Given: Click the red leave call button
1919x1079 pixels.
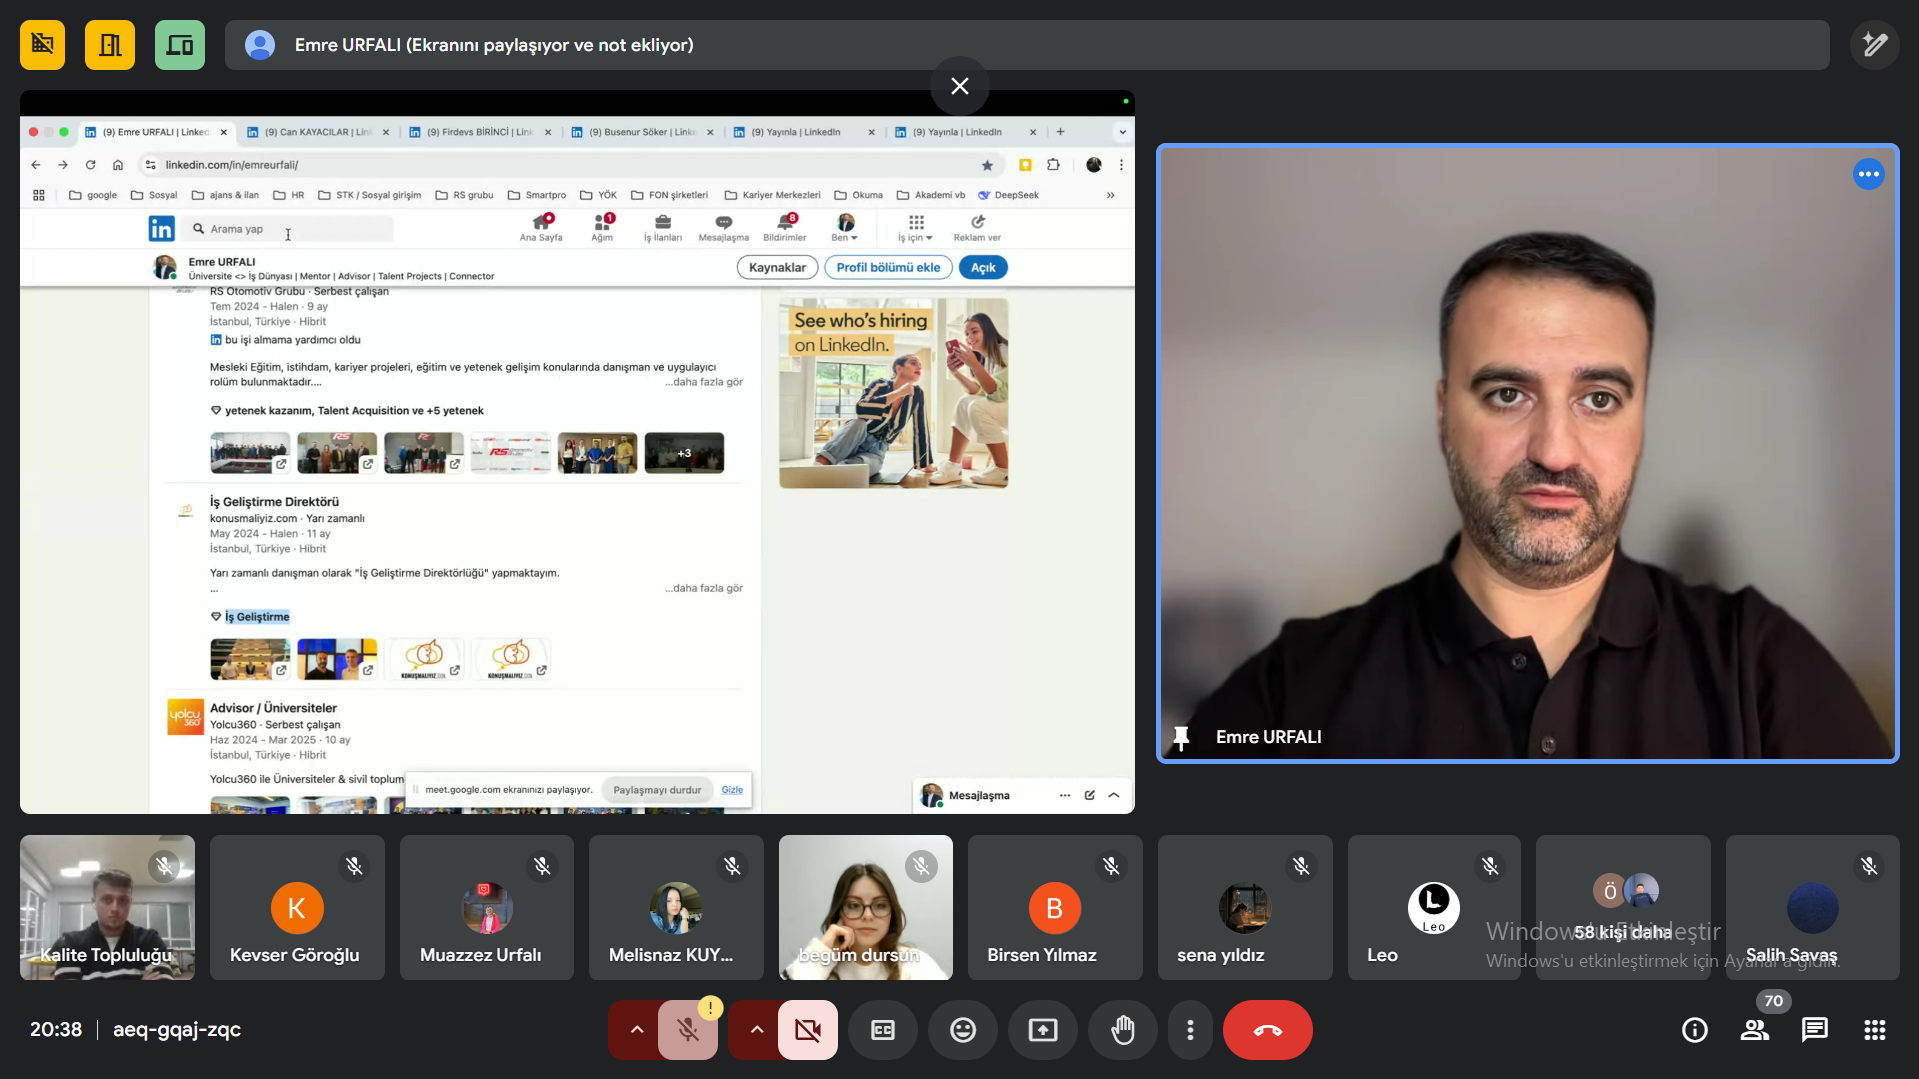Looking at the screenshot, I should coord(1267,1030).
